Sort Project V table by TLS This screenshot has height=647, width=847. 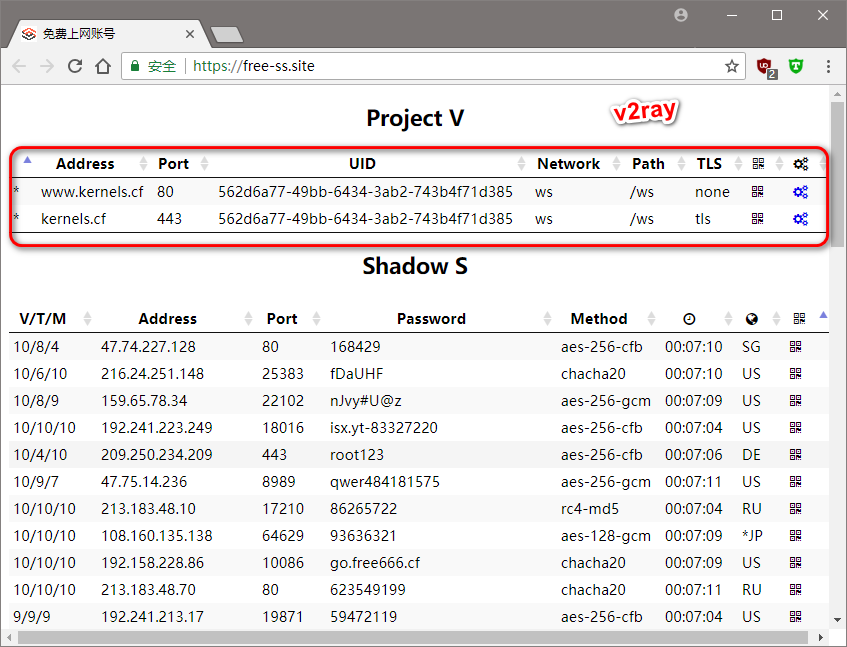click(x=709, y=164)
